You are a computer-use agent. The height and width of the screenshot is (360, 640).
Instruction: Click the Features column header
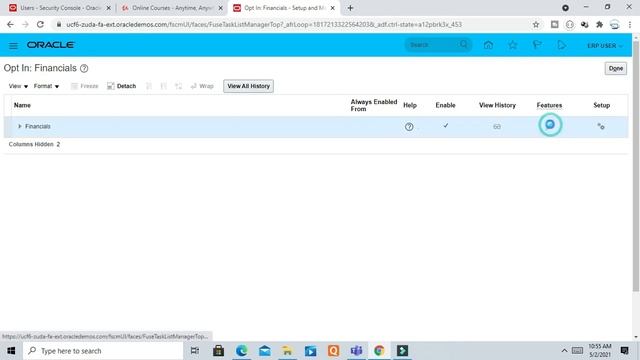pyautogui.click(x=549, y=105)
